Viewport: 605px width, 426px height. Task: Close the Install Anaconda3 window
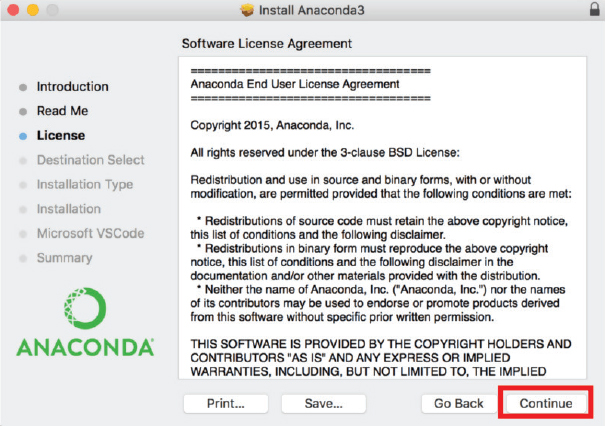[13, 10]
